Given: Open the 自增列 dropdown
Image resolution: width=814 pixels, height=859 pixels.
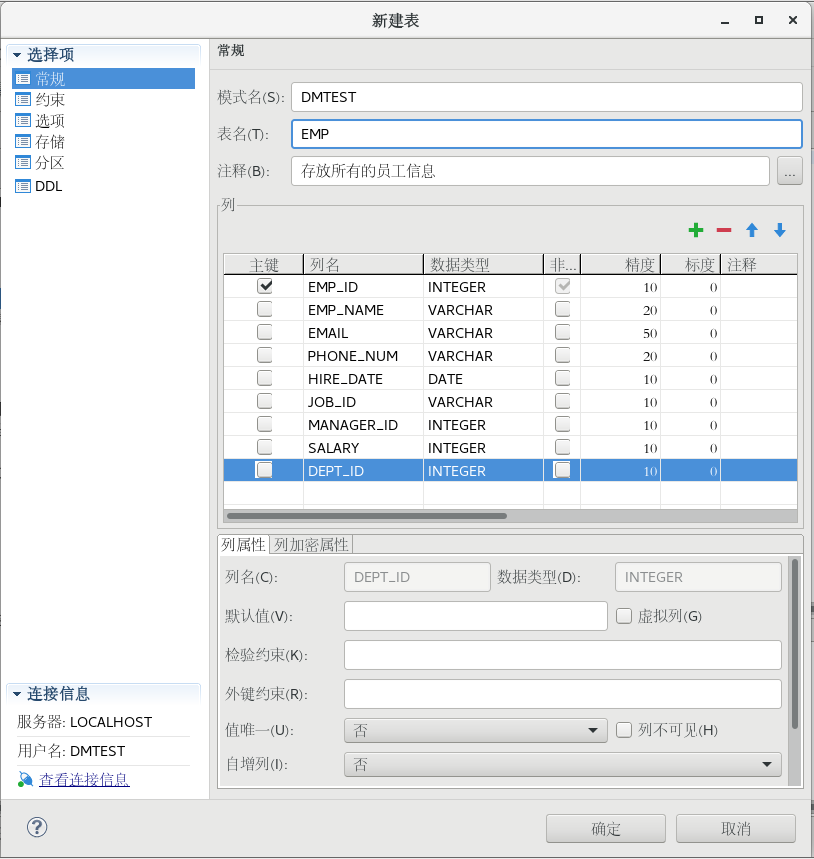Looking at the screenshot, I should pyautogui.click(x=767, y=764).
